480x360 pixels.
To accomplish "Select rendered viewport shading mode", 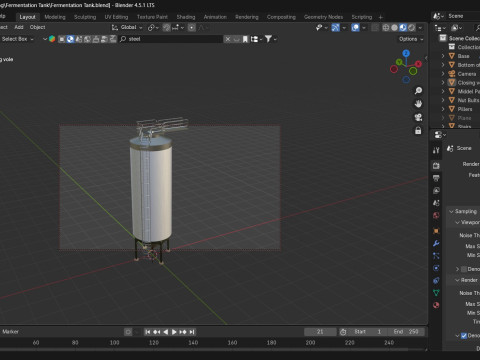I will click(x=412, y=28).
